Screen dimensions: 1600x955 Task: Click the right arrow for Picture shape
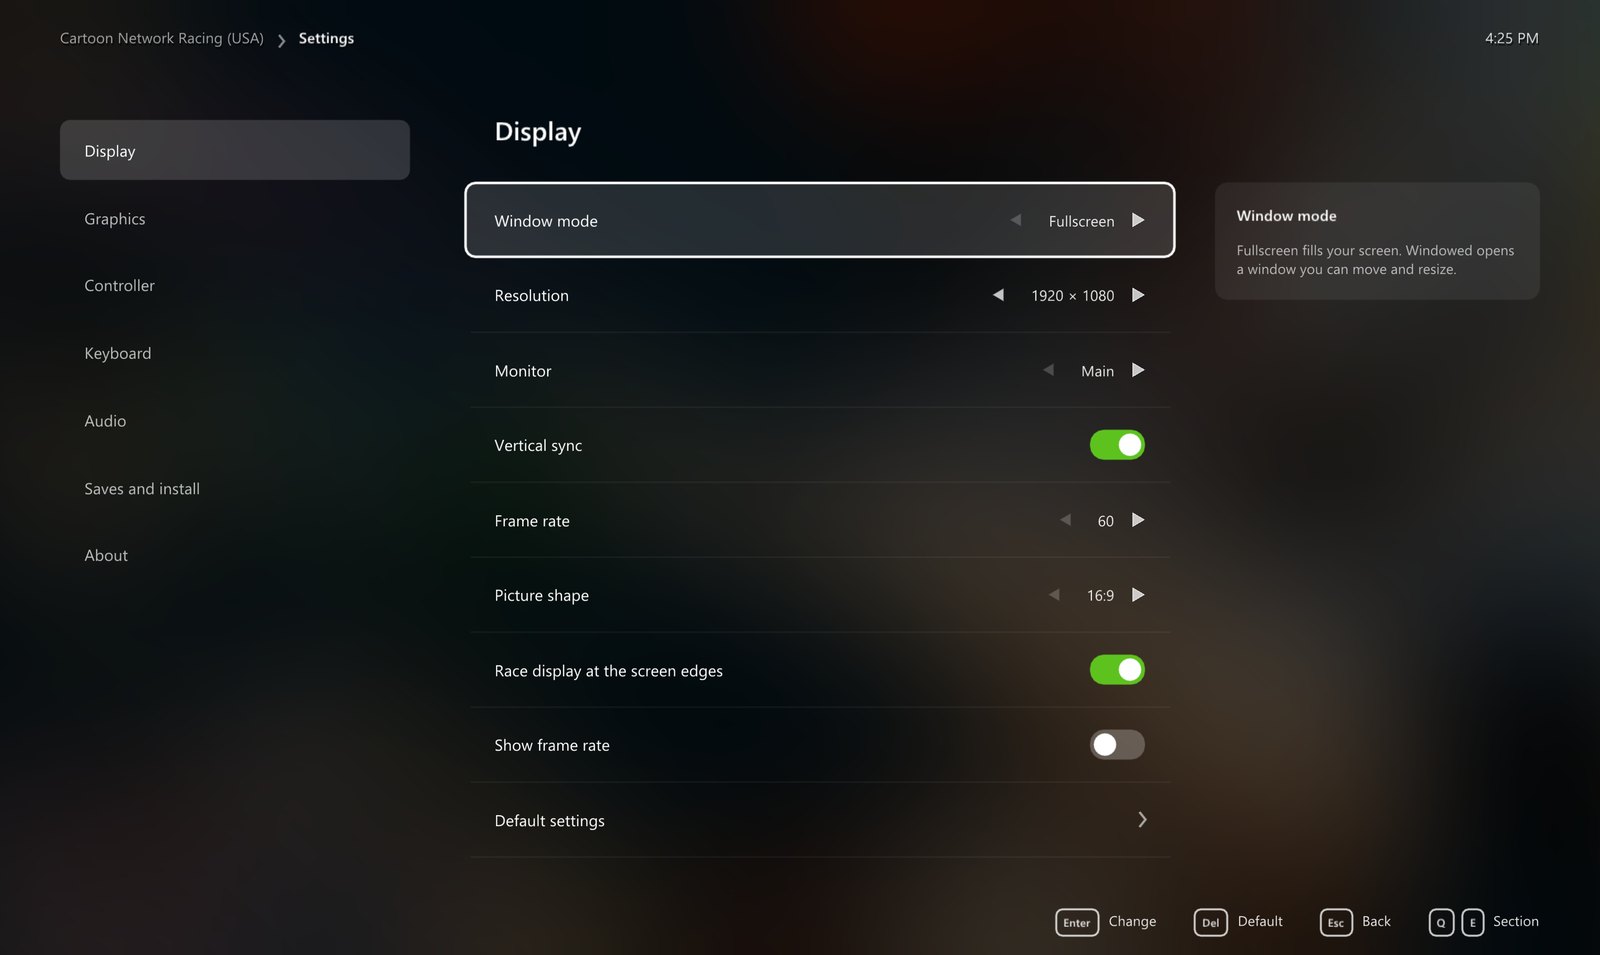click(x=1138, y=595)
